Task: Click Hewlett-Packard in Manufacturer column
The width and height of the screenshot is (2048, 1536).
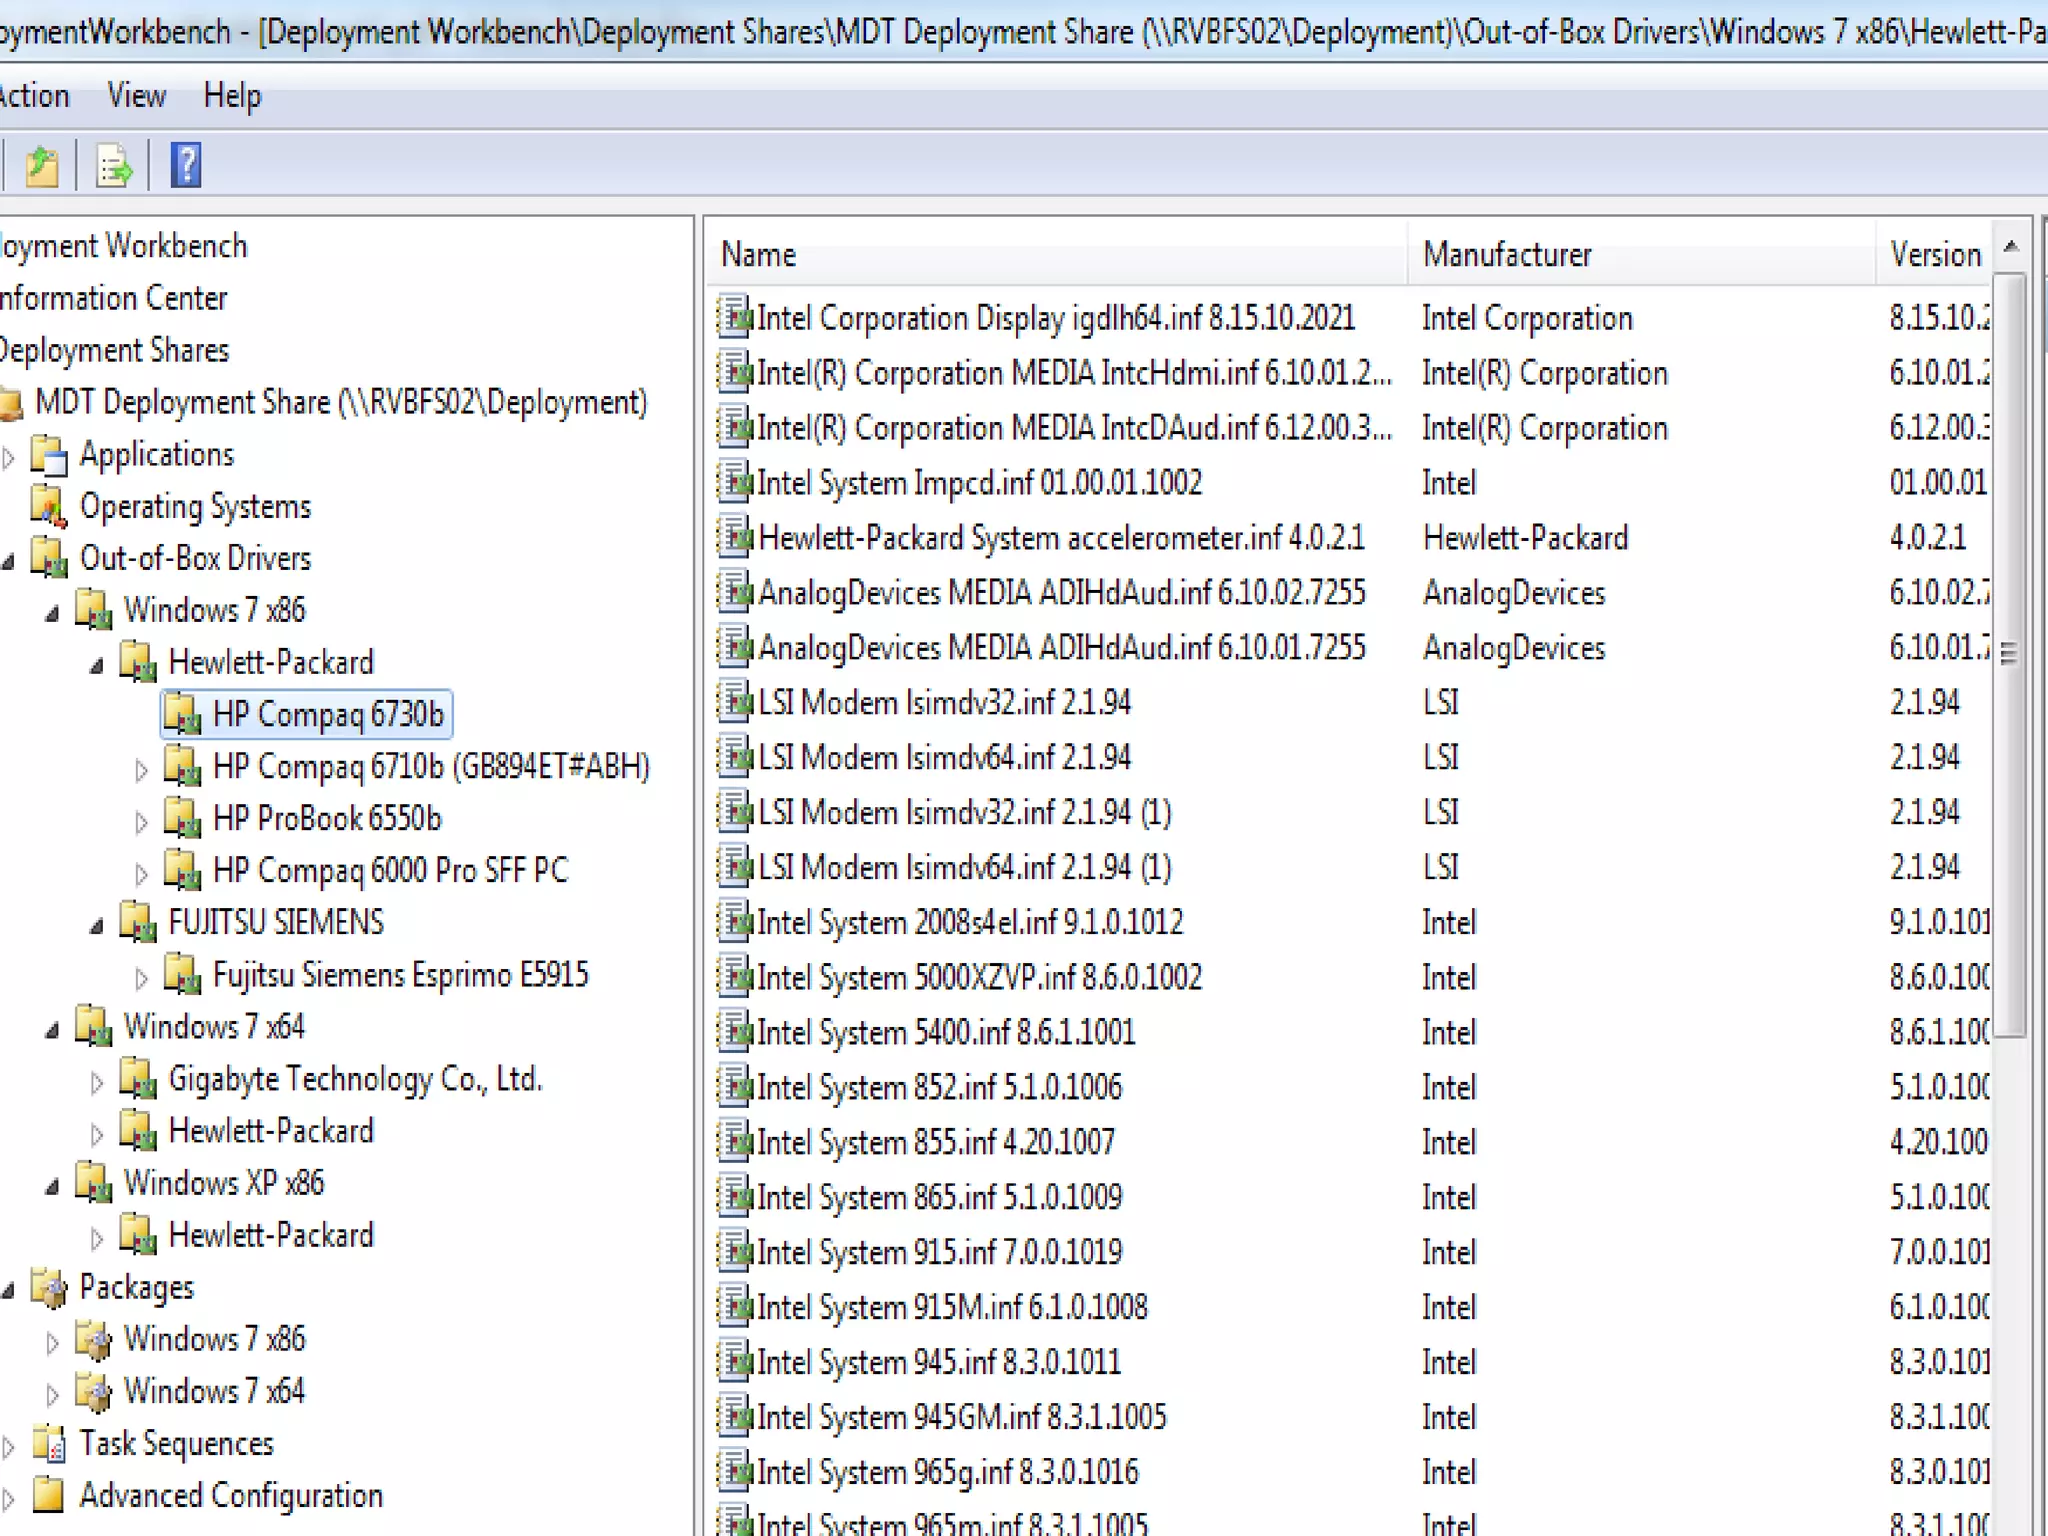Action: pos(1525,538)
